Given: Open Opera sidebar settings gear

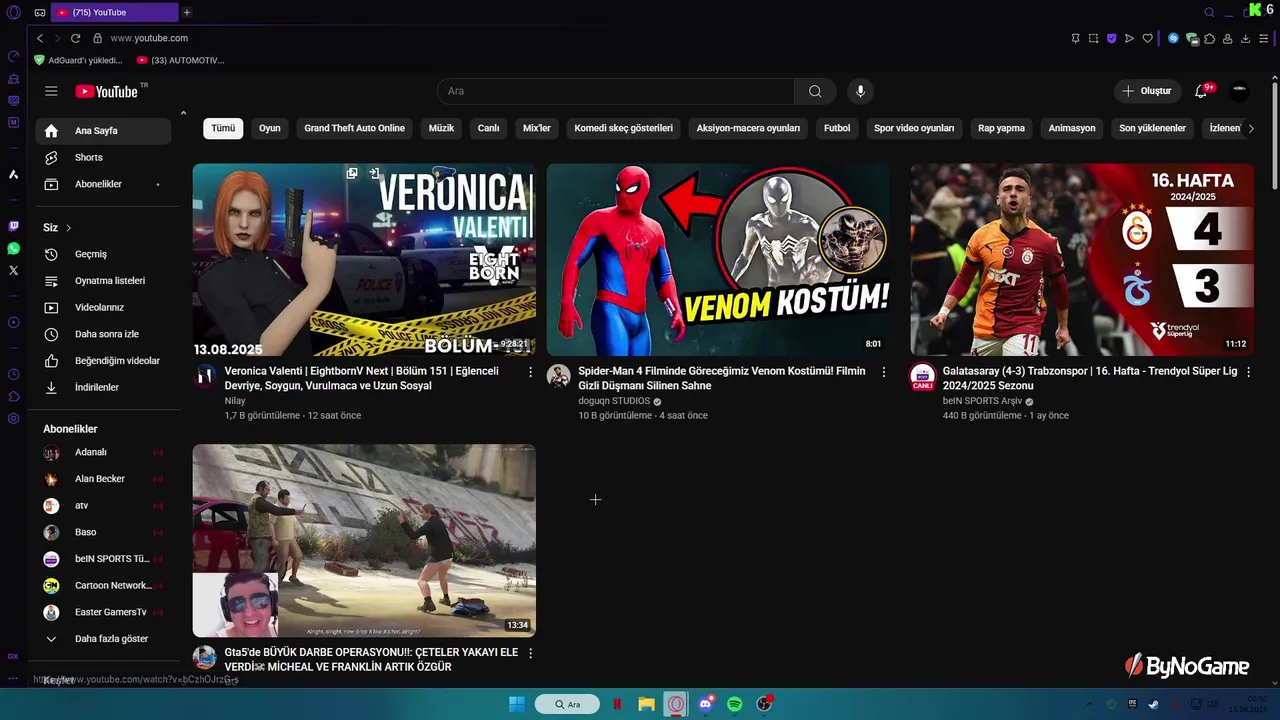Looking at the screenshot, I should pos(13,418).
